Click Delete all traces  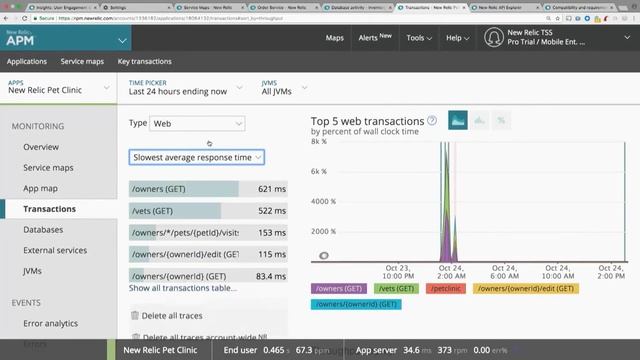(x=172, y=316)
